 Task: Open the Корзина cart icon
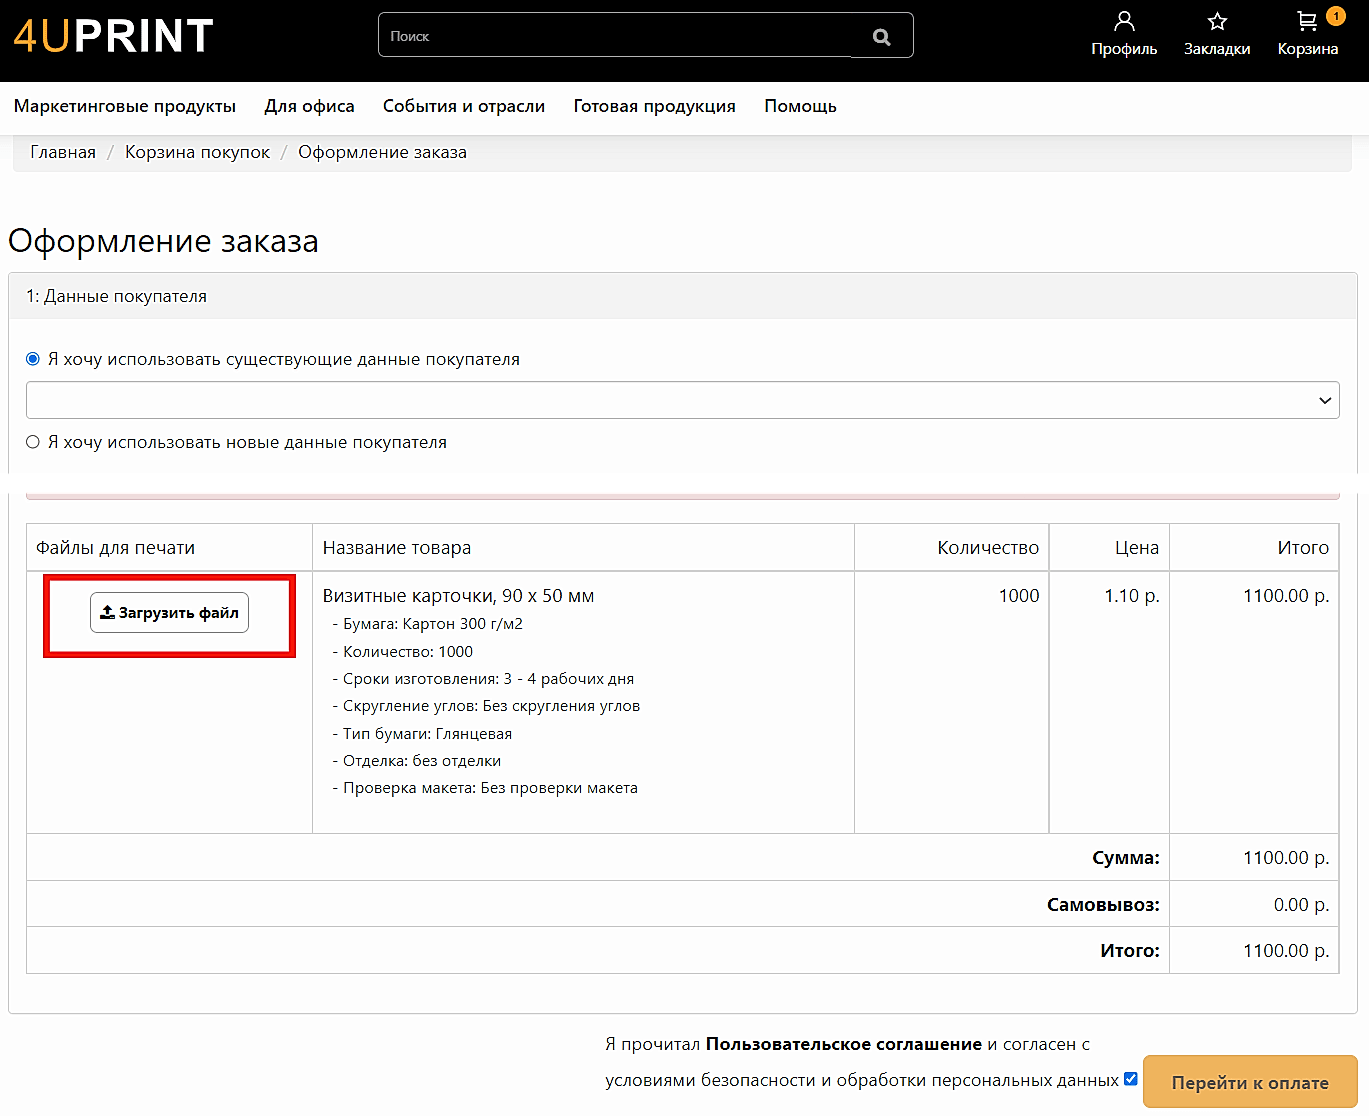1306,21
